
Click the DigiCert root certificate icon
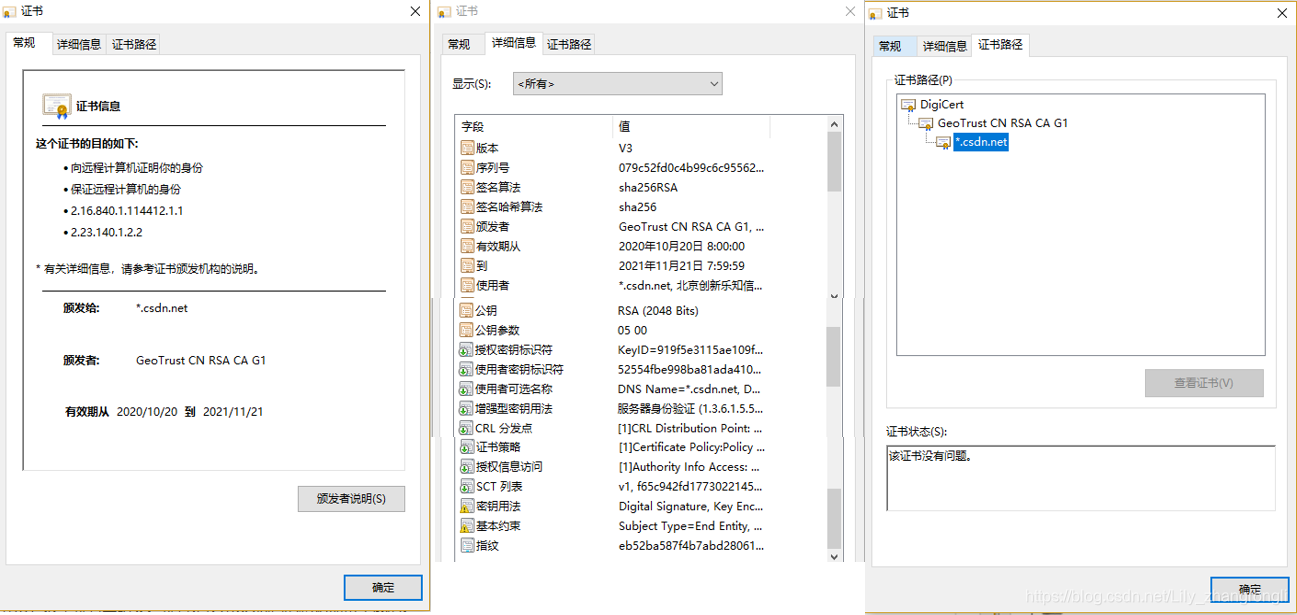pos(908,104)
